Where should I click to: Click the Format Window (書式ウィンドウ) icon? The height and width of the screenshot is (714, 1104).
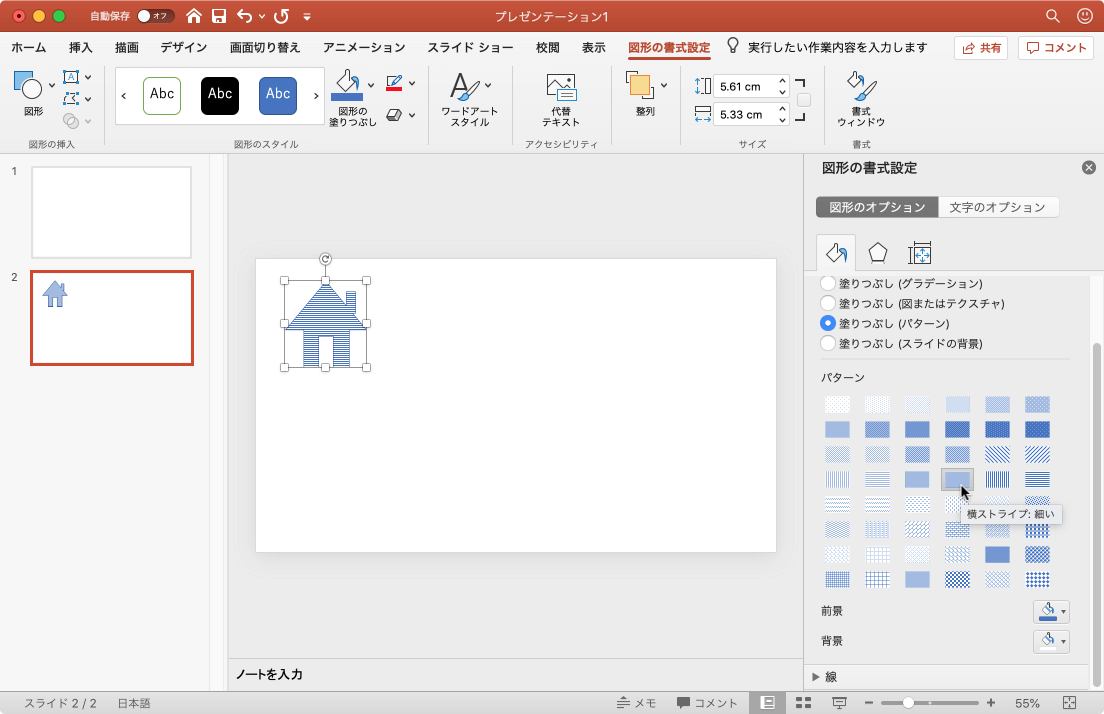pos(860,100)
